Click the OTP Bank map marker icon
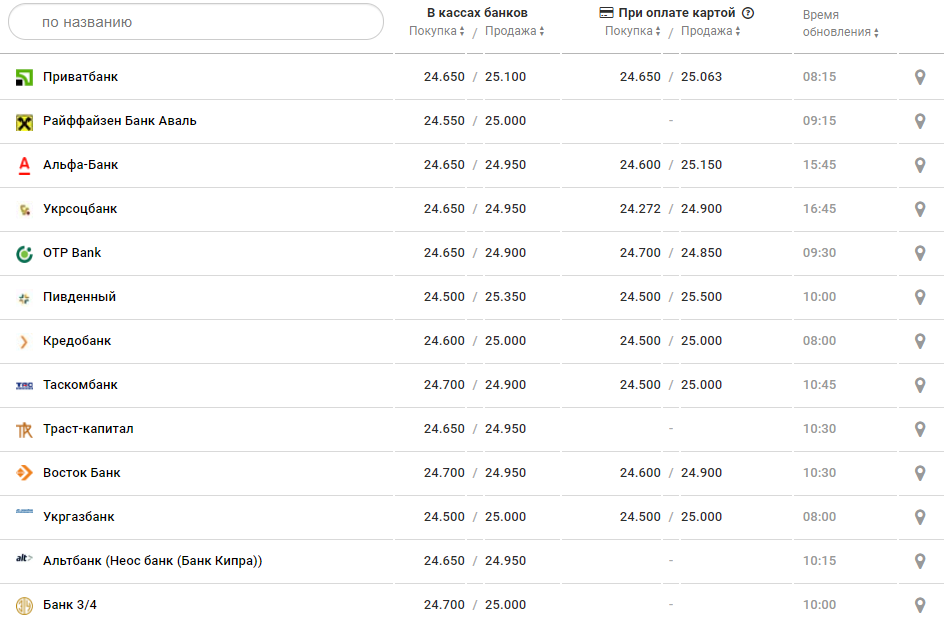 coord(920,253)
